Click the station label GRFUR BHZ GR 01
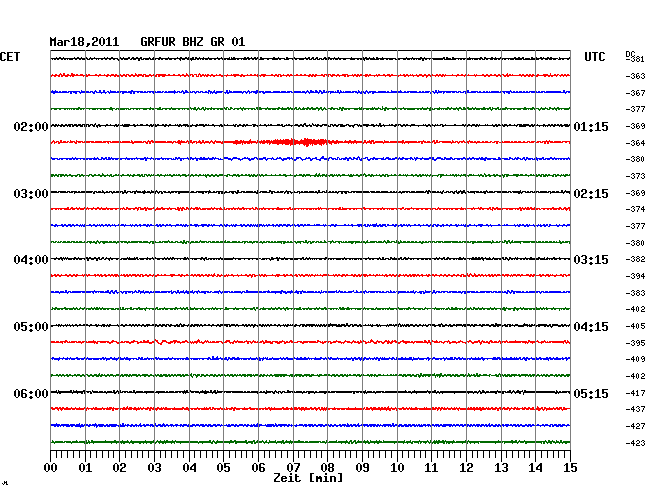 (193, 42)
